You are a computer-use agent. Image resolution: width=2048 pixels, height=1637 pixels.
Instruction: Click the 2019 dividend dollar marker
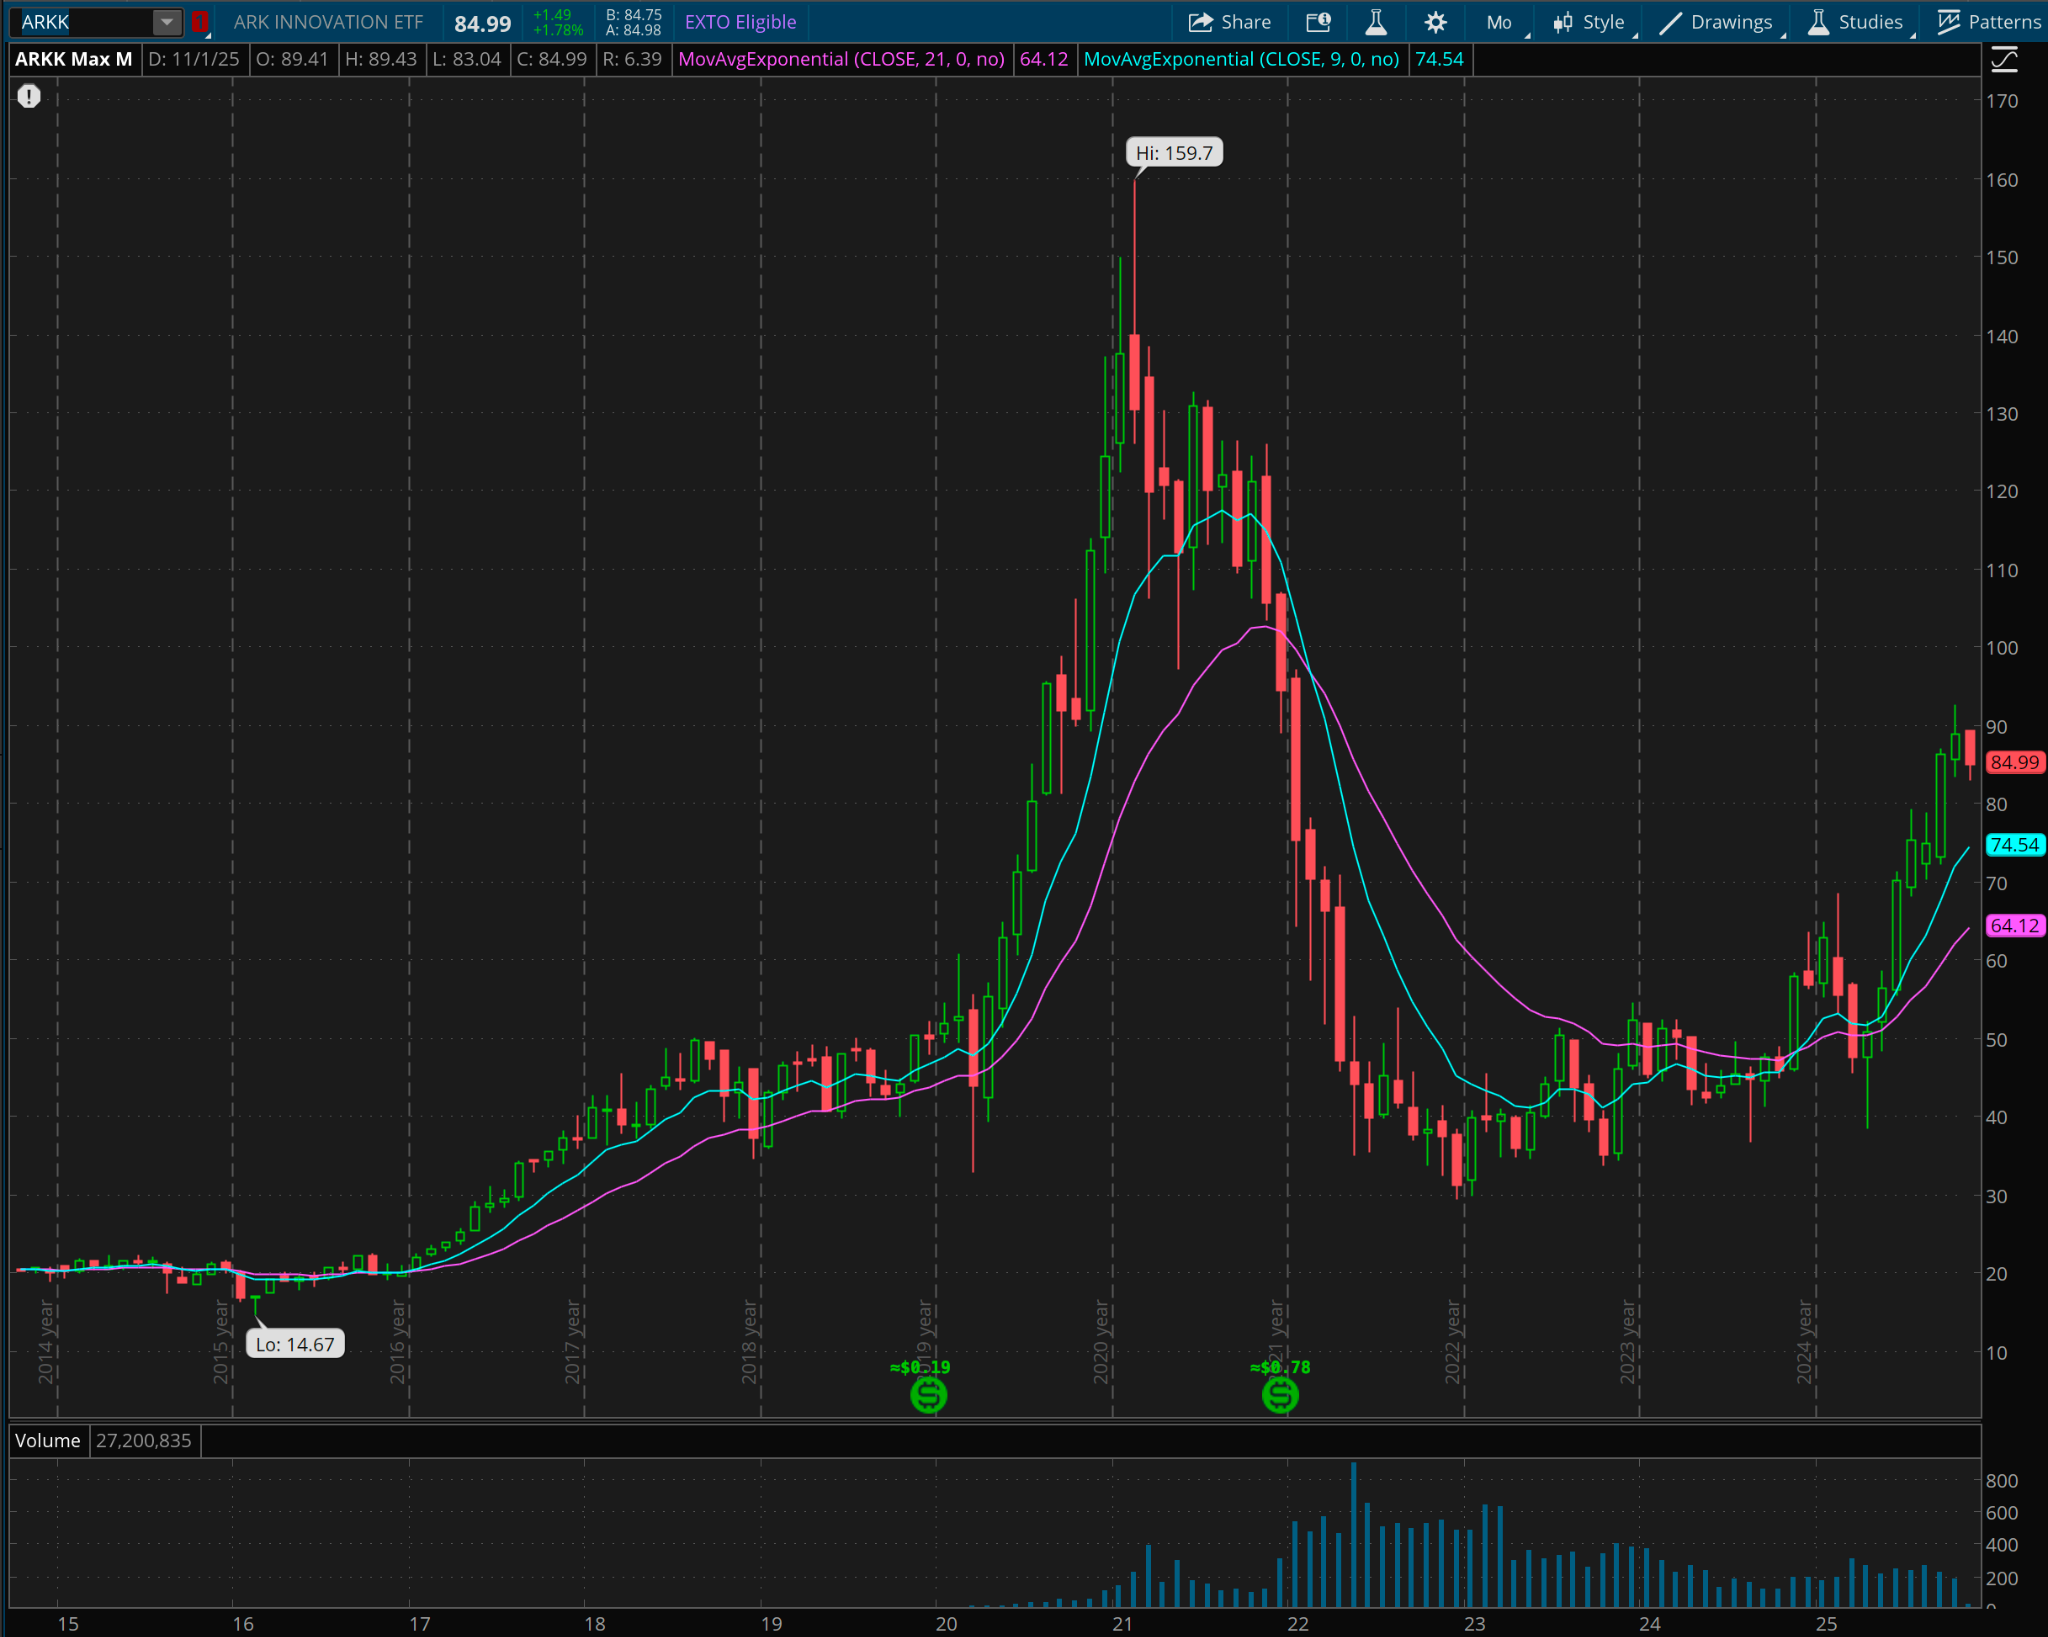(x=928, y=1394)
